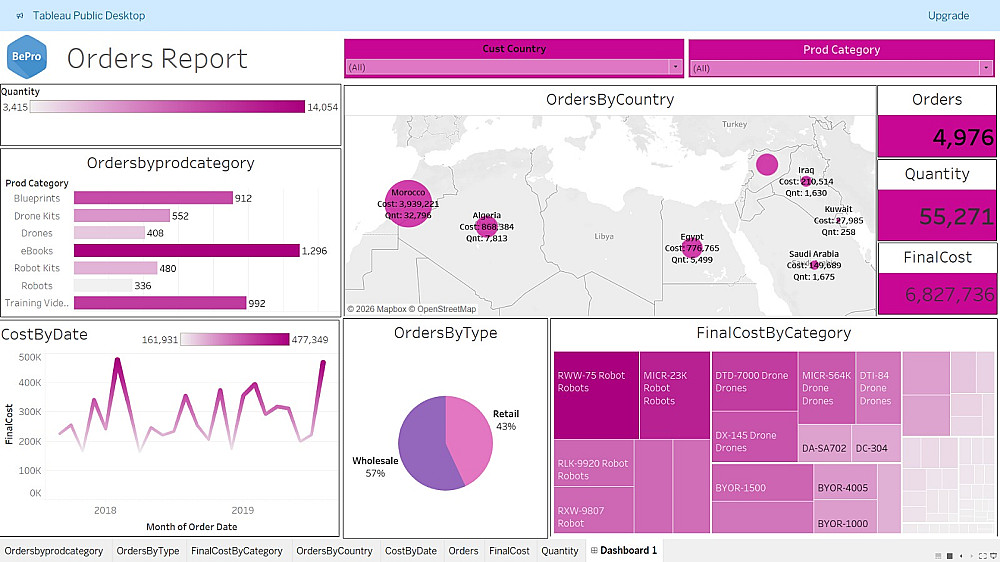Screen dimensions: 1000x562
Task: Click the Morocco bubble on the map
Action: click(408, 203)
